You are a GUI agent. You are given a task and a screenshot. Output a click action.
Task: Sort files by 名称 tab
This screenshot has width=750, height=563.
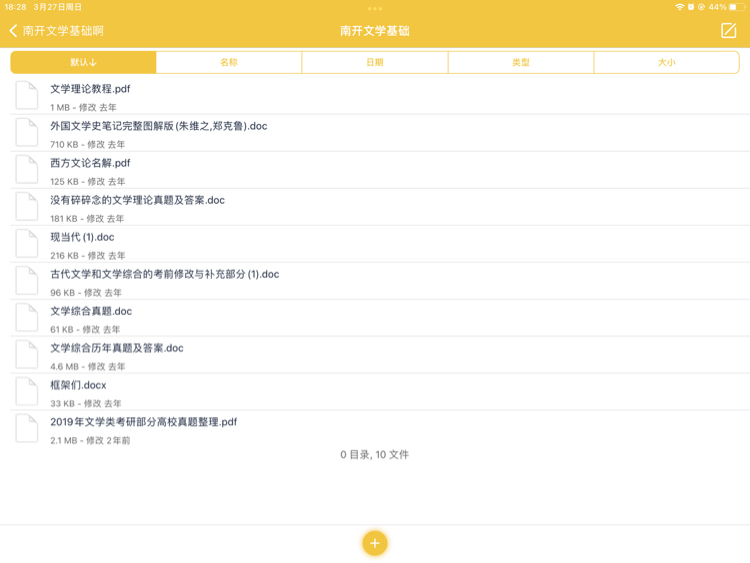pyautogui.click(x=229, y=62)
